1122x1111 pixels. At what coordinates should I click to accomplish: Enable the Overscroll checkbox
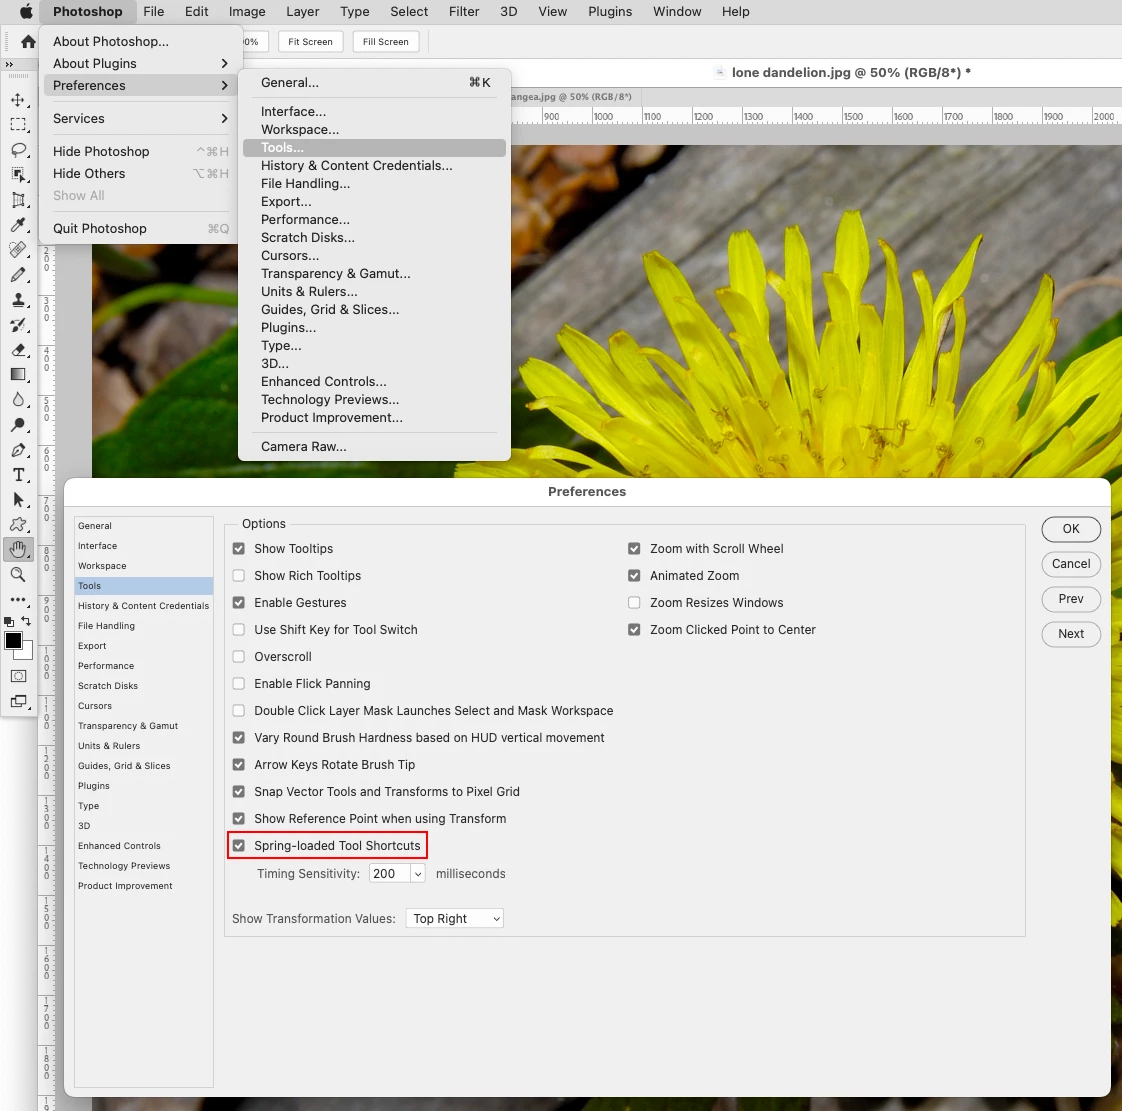tap(239, 657)
